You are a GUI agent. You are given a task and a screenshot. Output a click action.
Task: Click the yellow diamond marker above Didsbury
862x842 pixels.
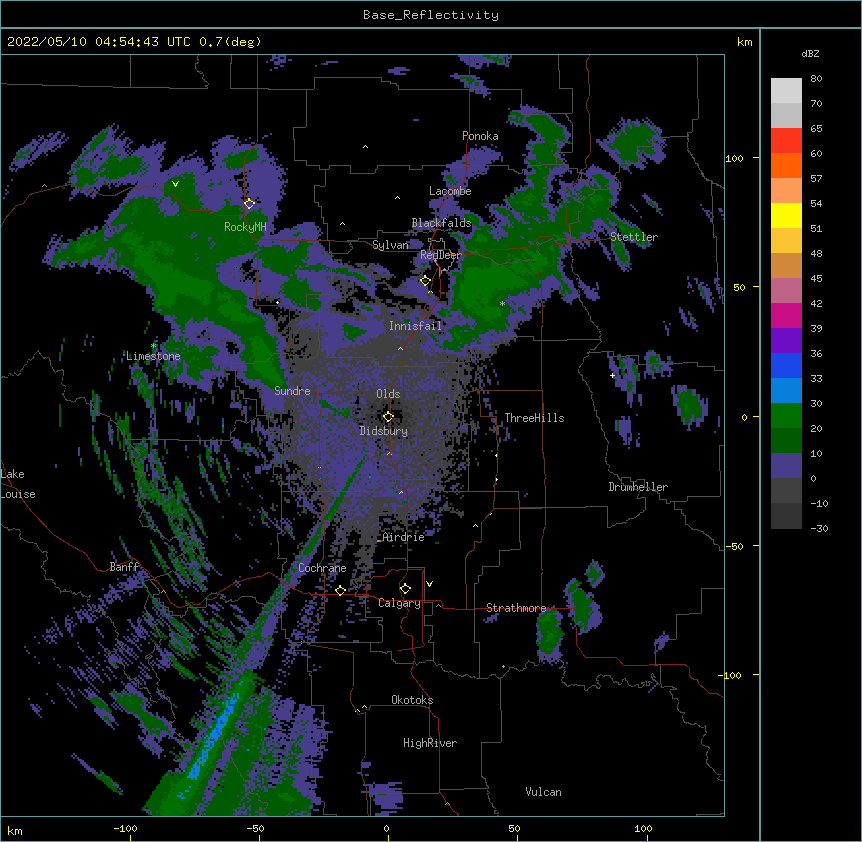tap(388, 417)
